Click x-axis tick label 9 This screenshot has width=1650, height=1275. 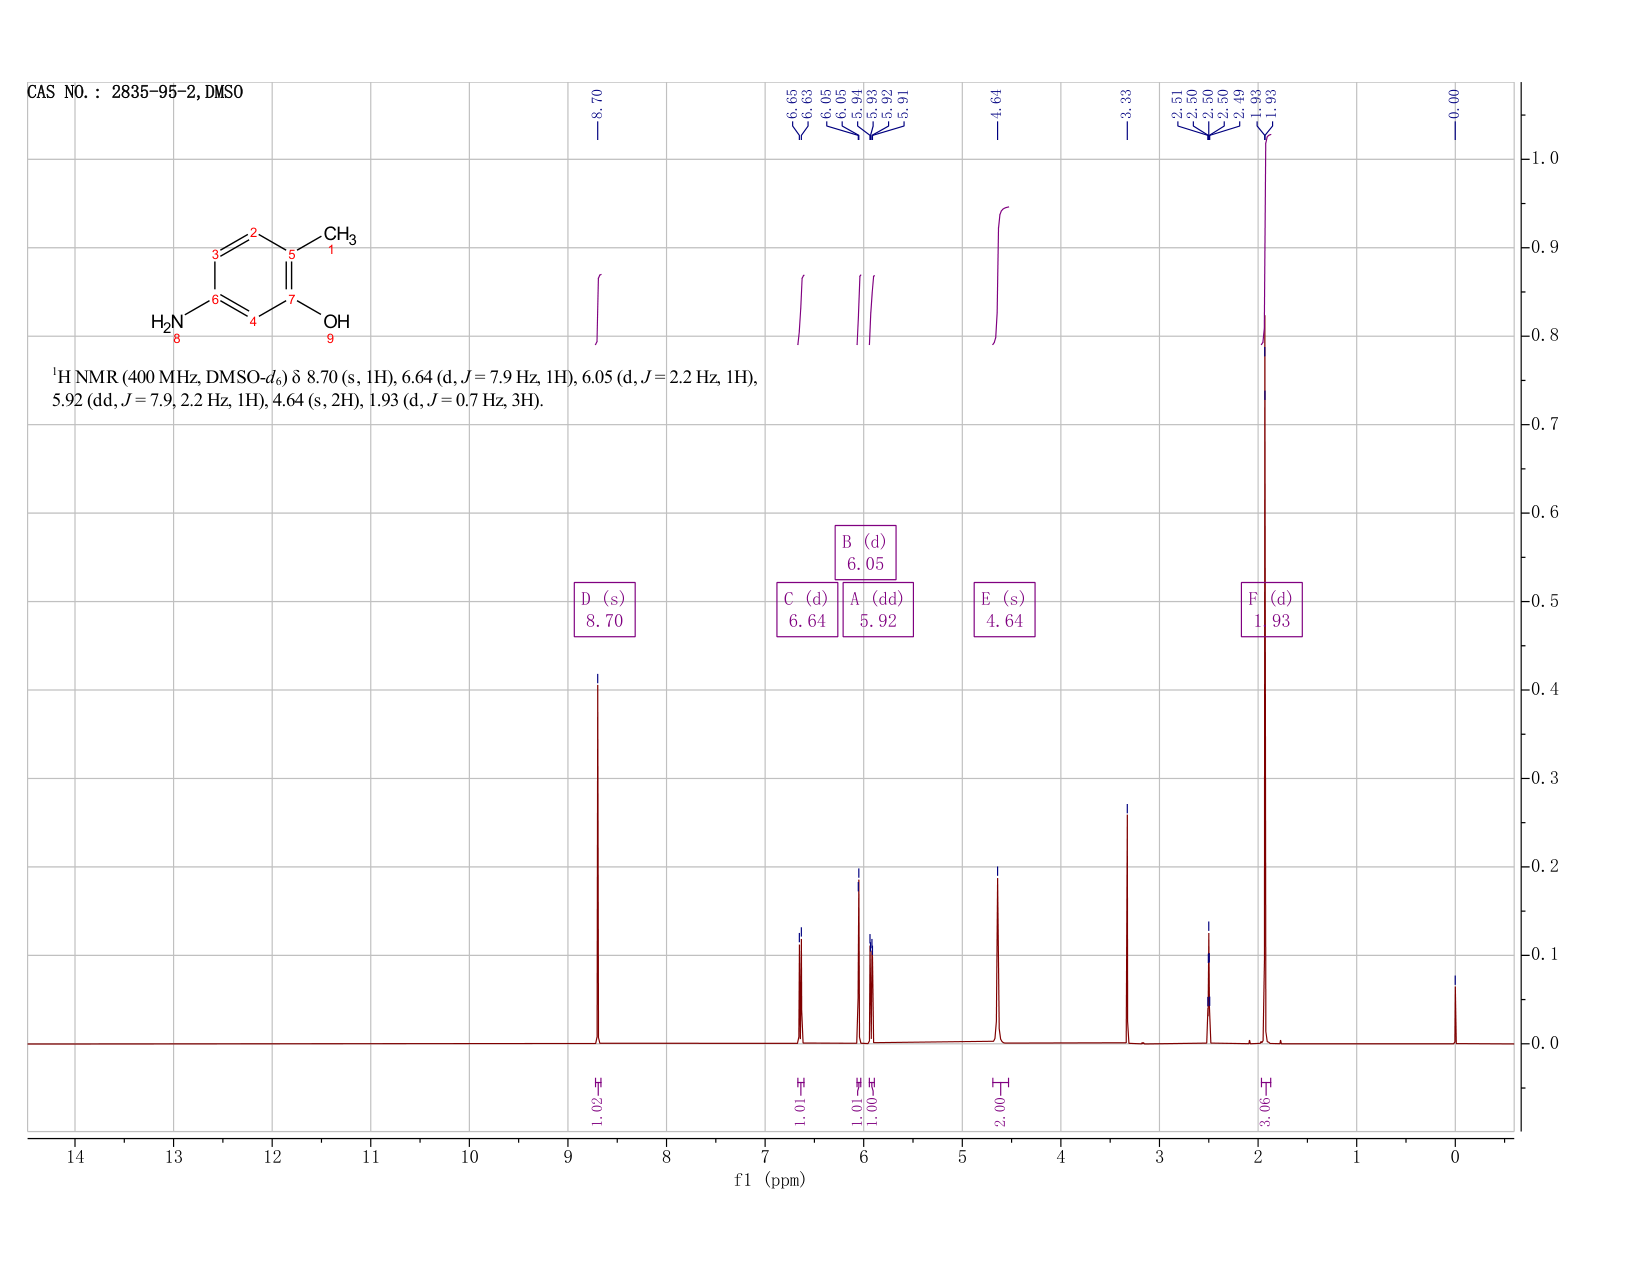[x=568, y=1157]
